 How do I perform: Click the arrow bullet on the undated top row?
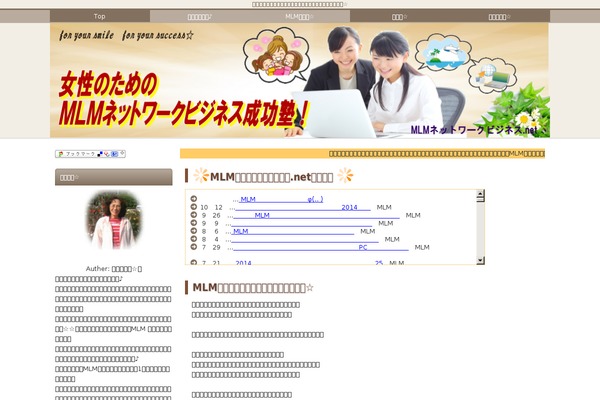coord(194,199)
